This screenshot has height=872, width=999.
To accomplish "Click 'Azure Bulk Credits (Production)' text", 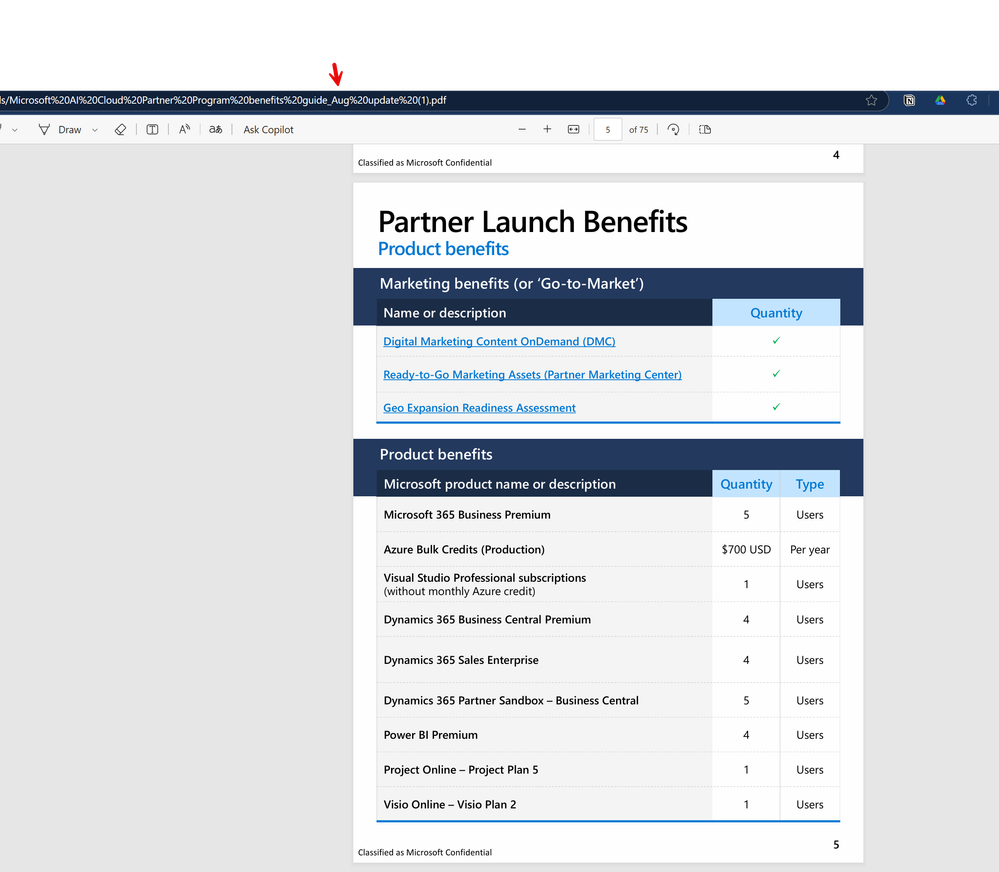I will [464, 550].
